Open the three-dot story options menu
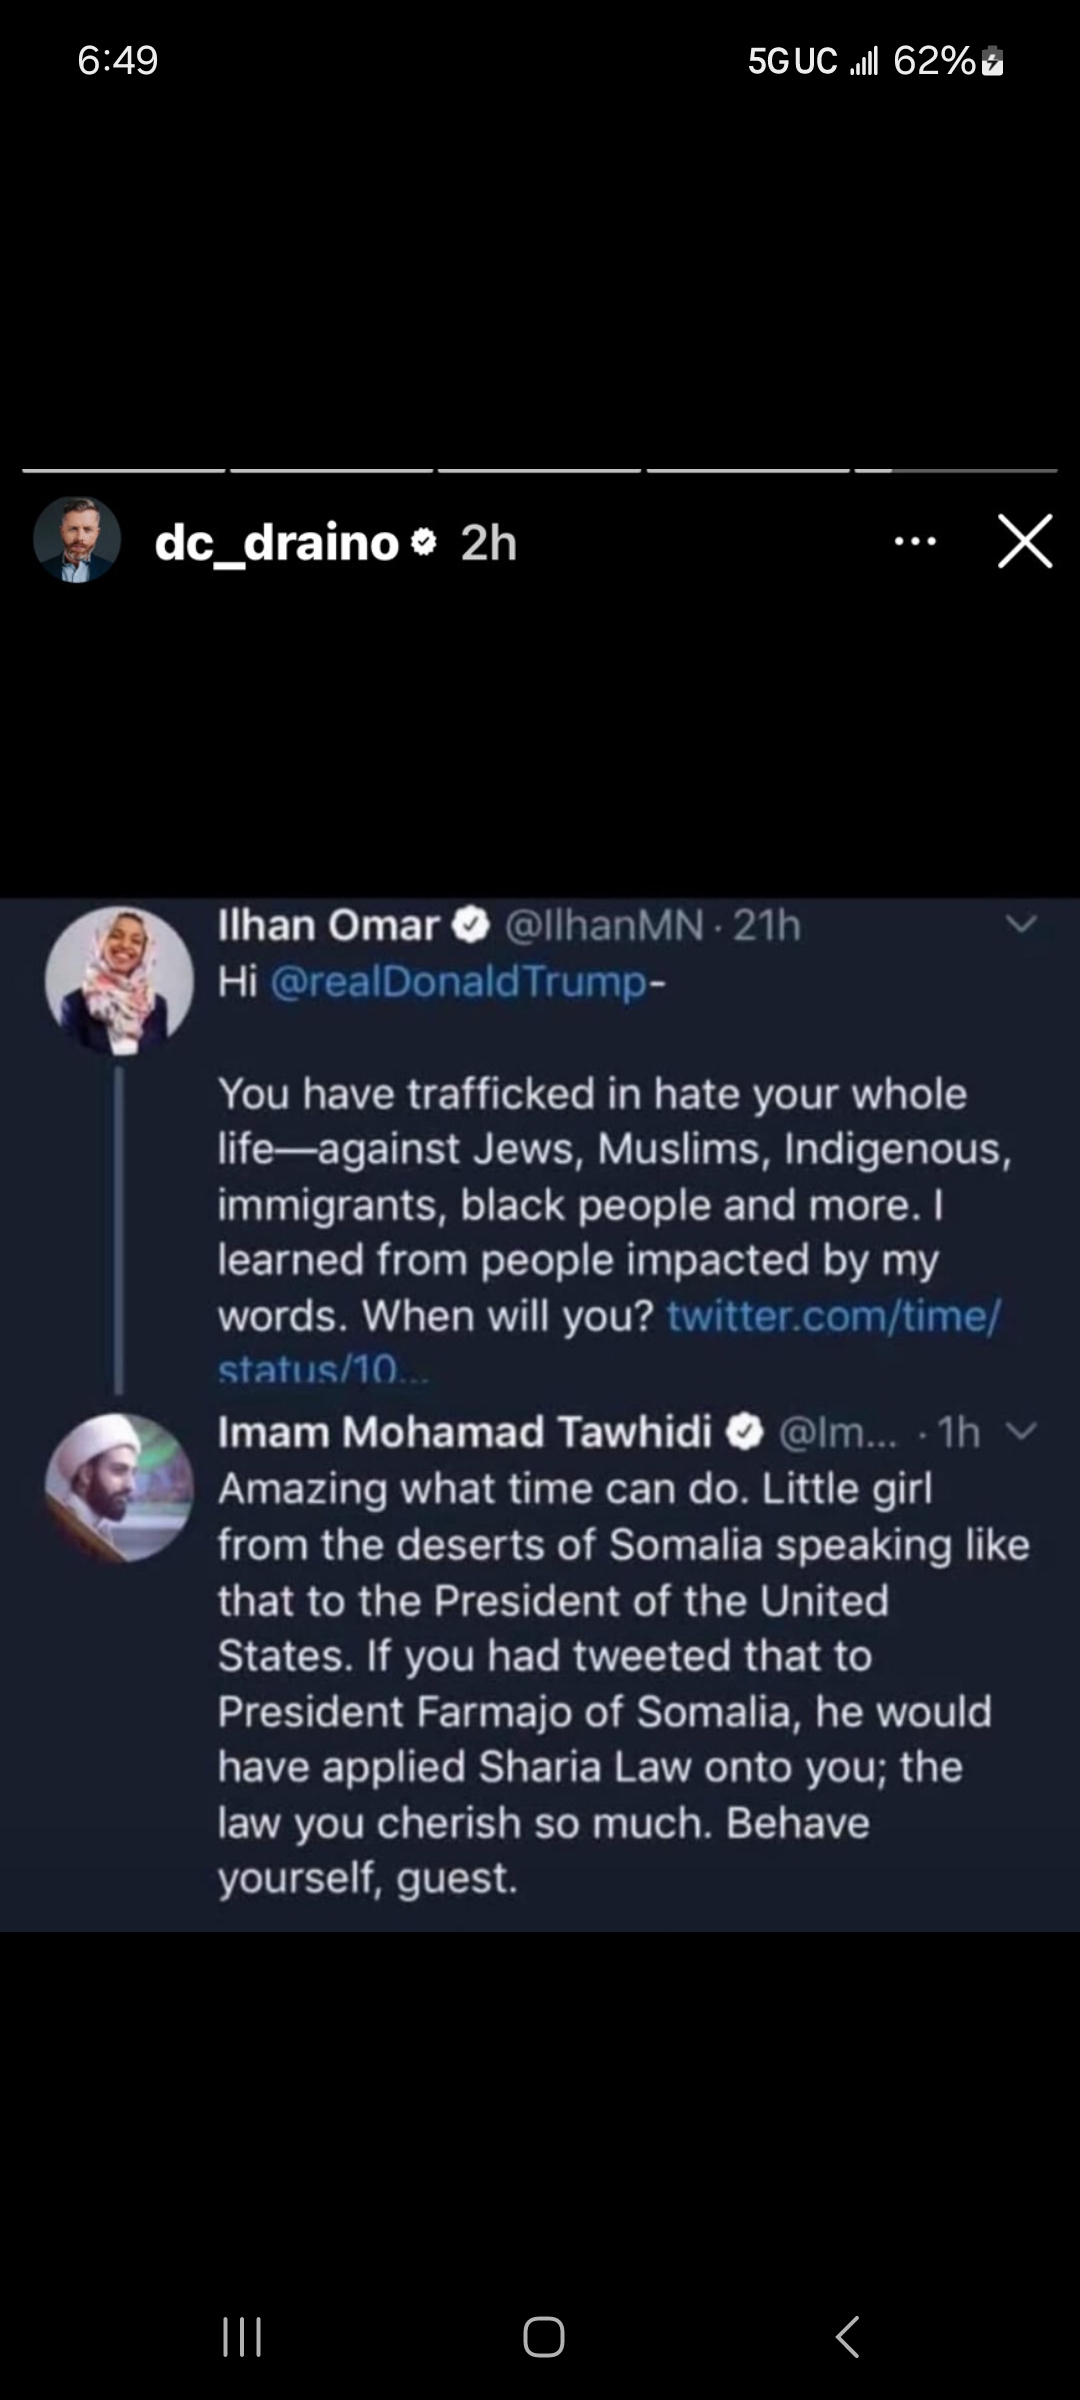 point(915,542)
